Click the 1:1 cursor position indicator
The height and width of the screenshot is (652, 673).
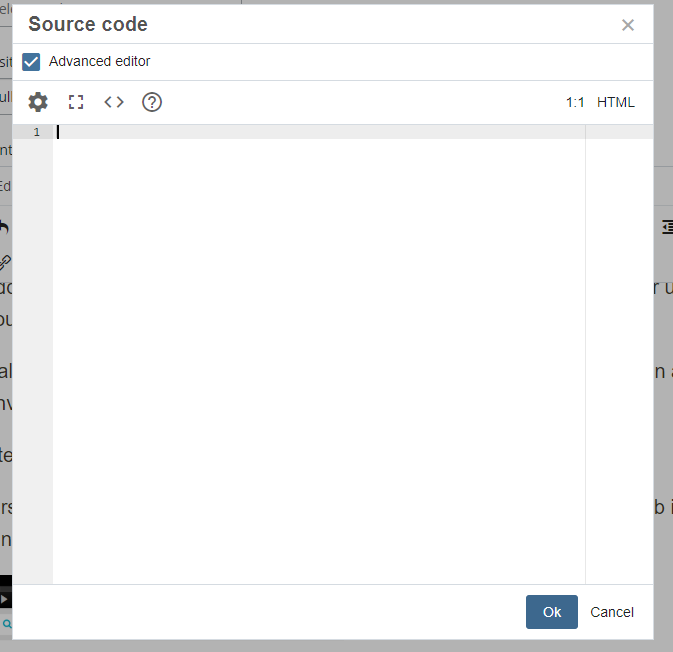pyautogui.click(x=575, y=102)
